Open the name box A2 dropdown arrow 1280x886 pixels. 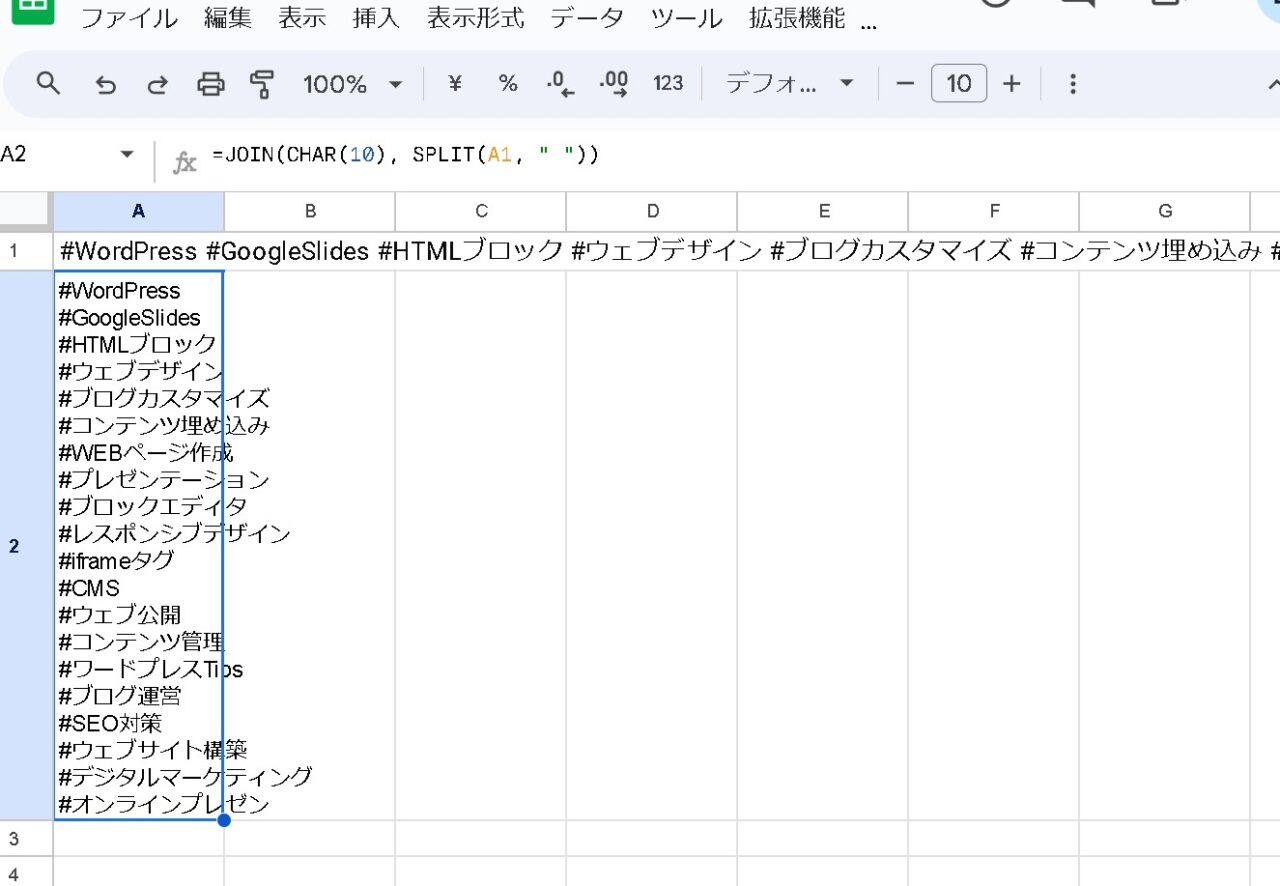(127, 154)
